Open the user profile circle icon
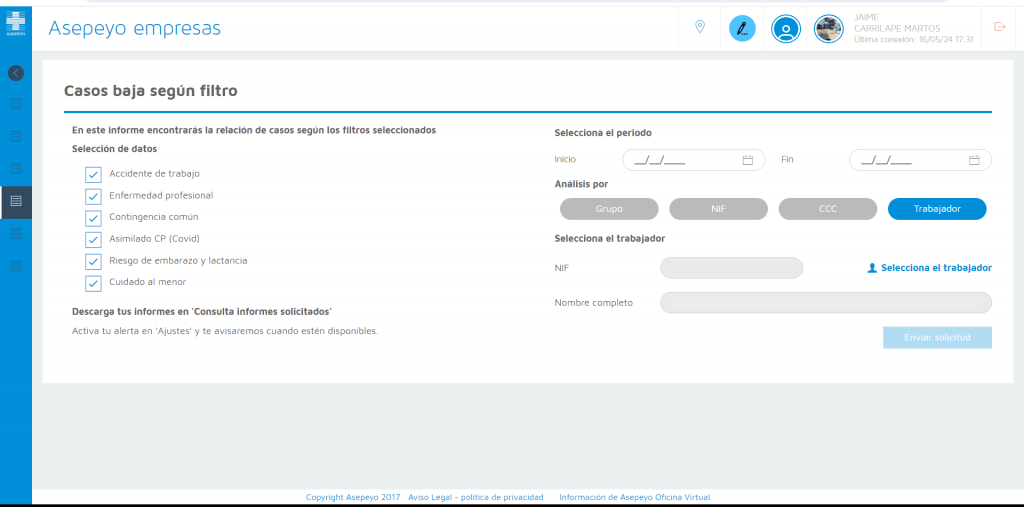Screen dimensions: 1024x507 (x=786, y=28)
